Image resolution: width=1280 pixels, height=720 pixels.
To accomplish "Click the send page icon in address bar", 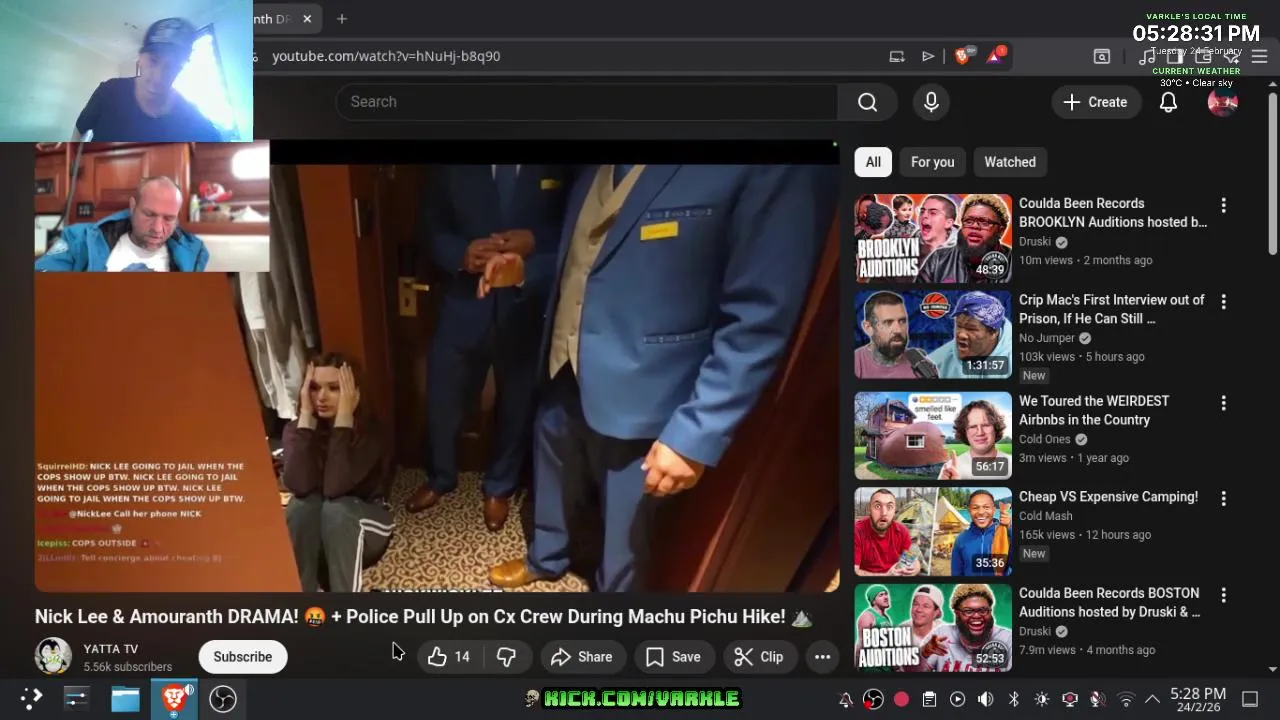I will pos(928,56).
